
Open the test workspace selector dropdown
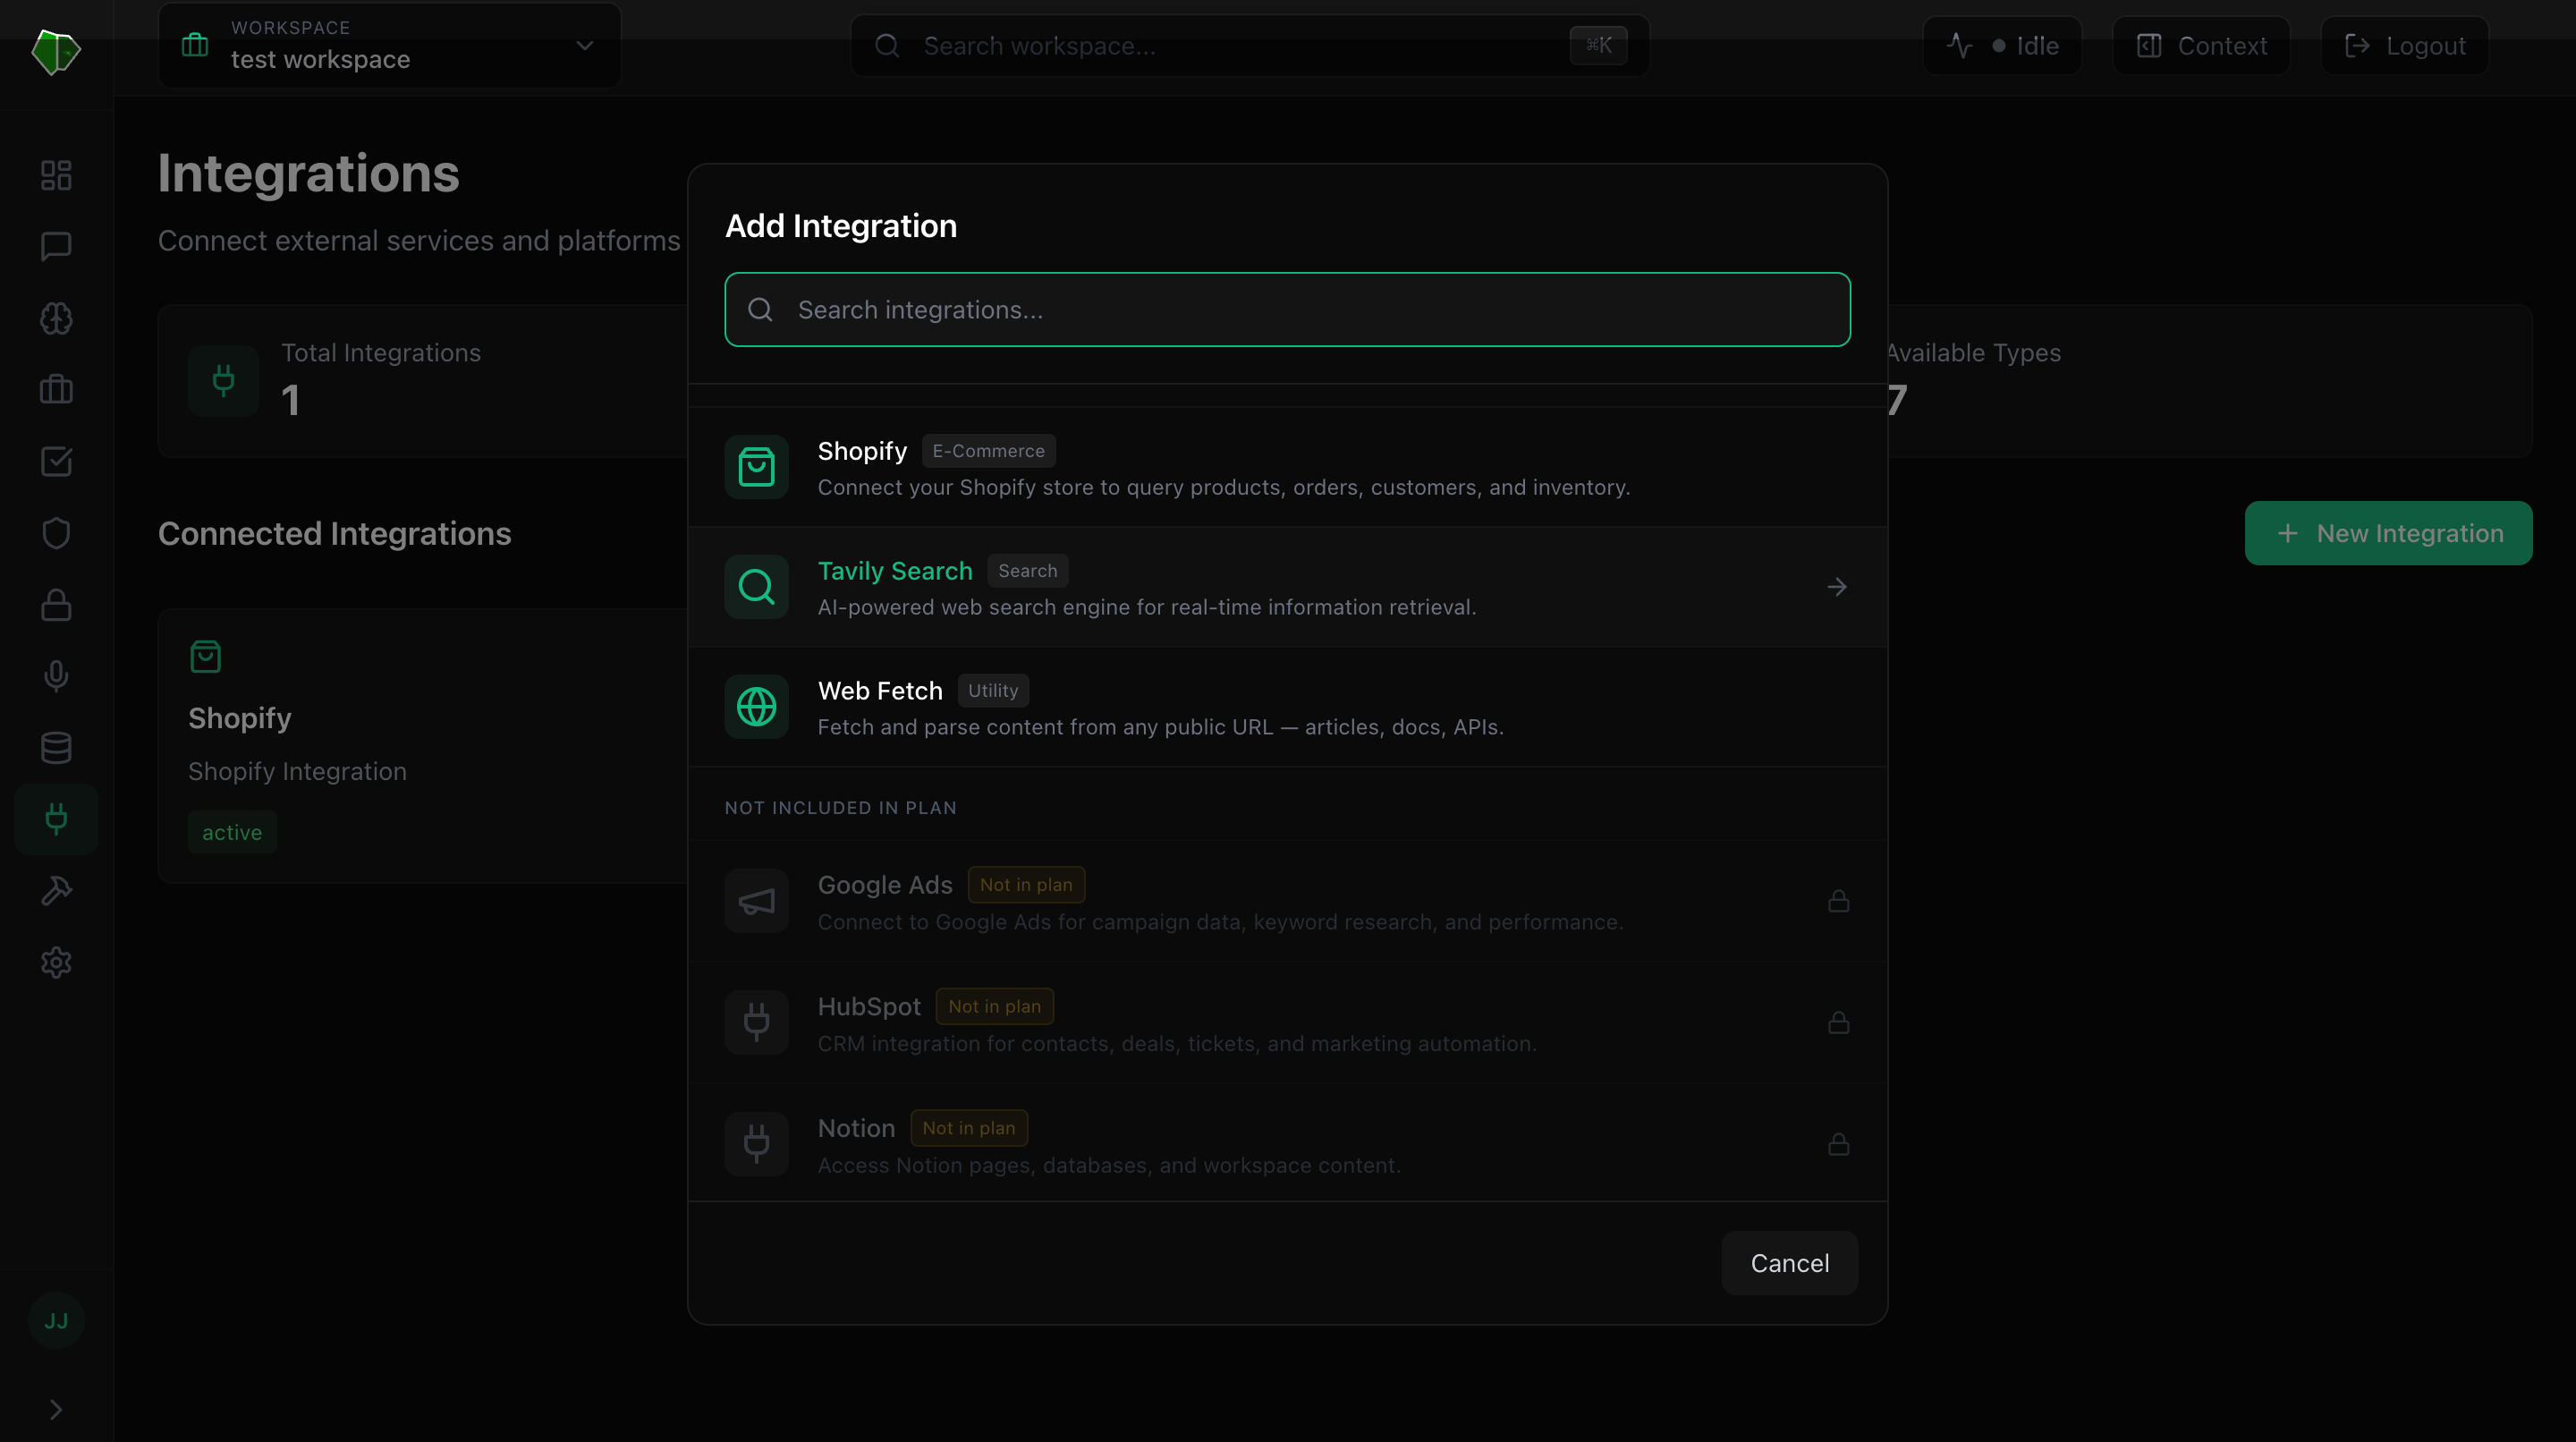tap(390, 45)
